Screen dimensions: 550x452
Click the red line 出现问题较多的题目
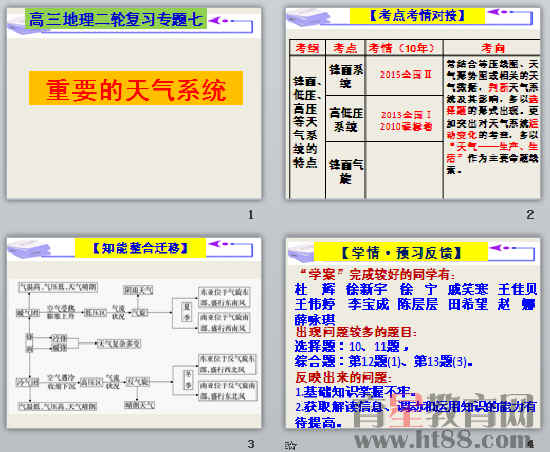click(356, 331)
